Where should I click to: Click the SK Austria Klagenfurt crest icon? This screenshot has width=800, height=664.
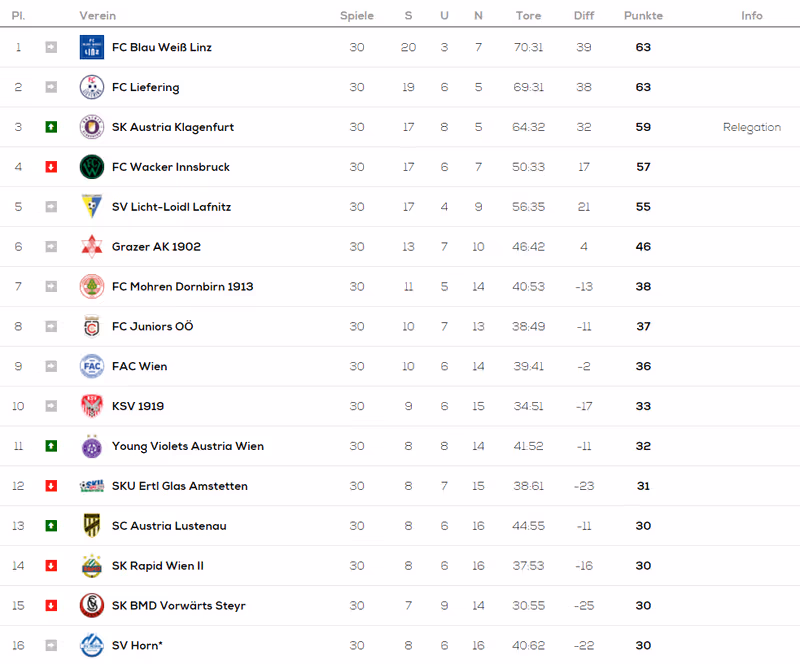tap(92, 127)
